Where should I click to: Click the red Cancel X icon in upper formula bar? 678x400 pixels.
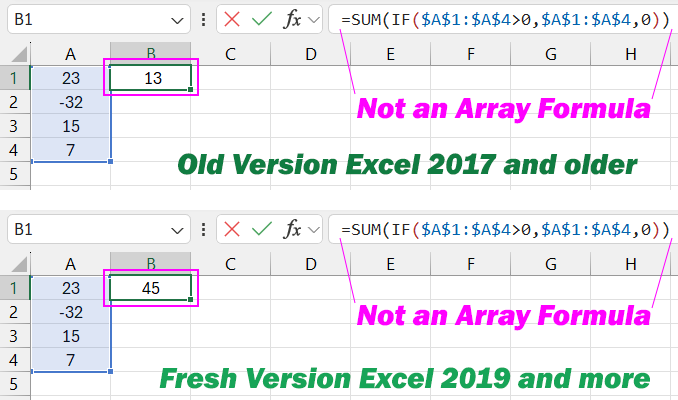point(232,19)
